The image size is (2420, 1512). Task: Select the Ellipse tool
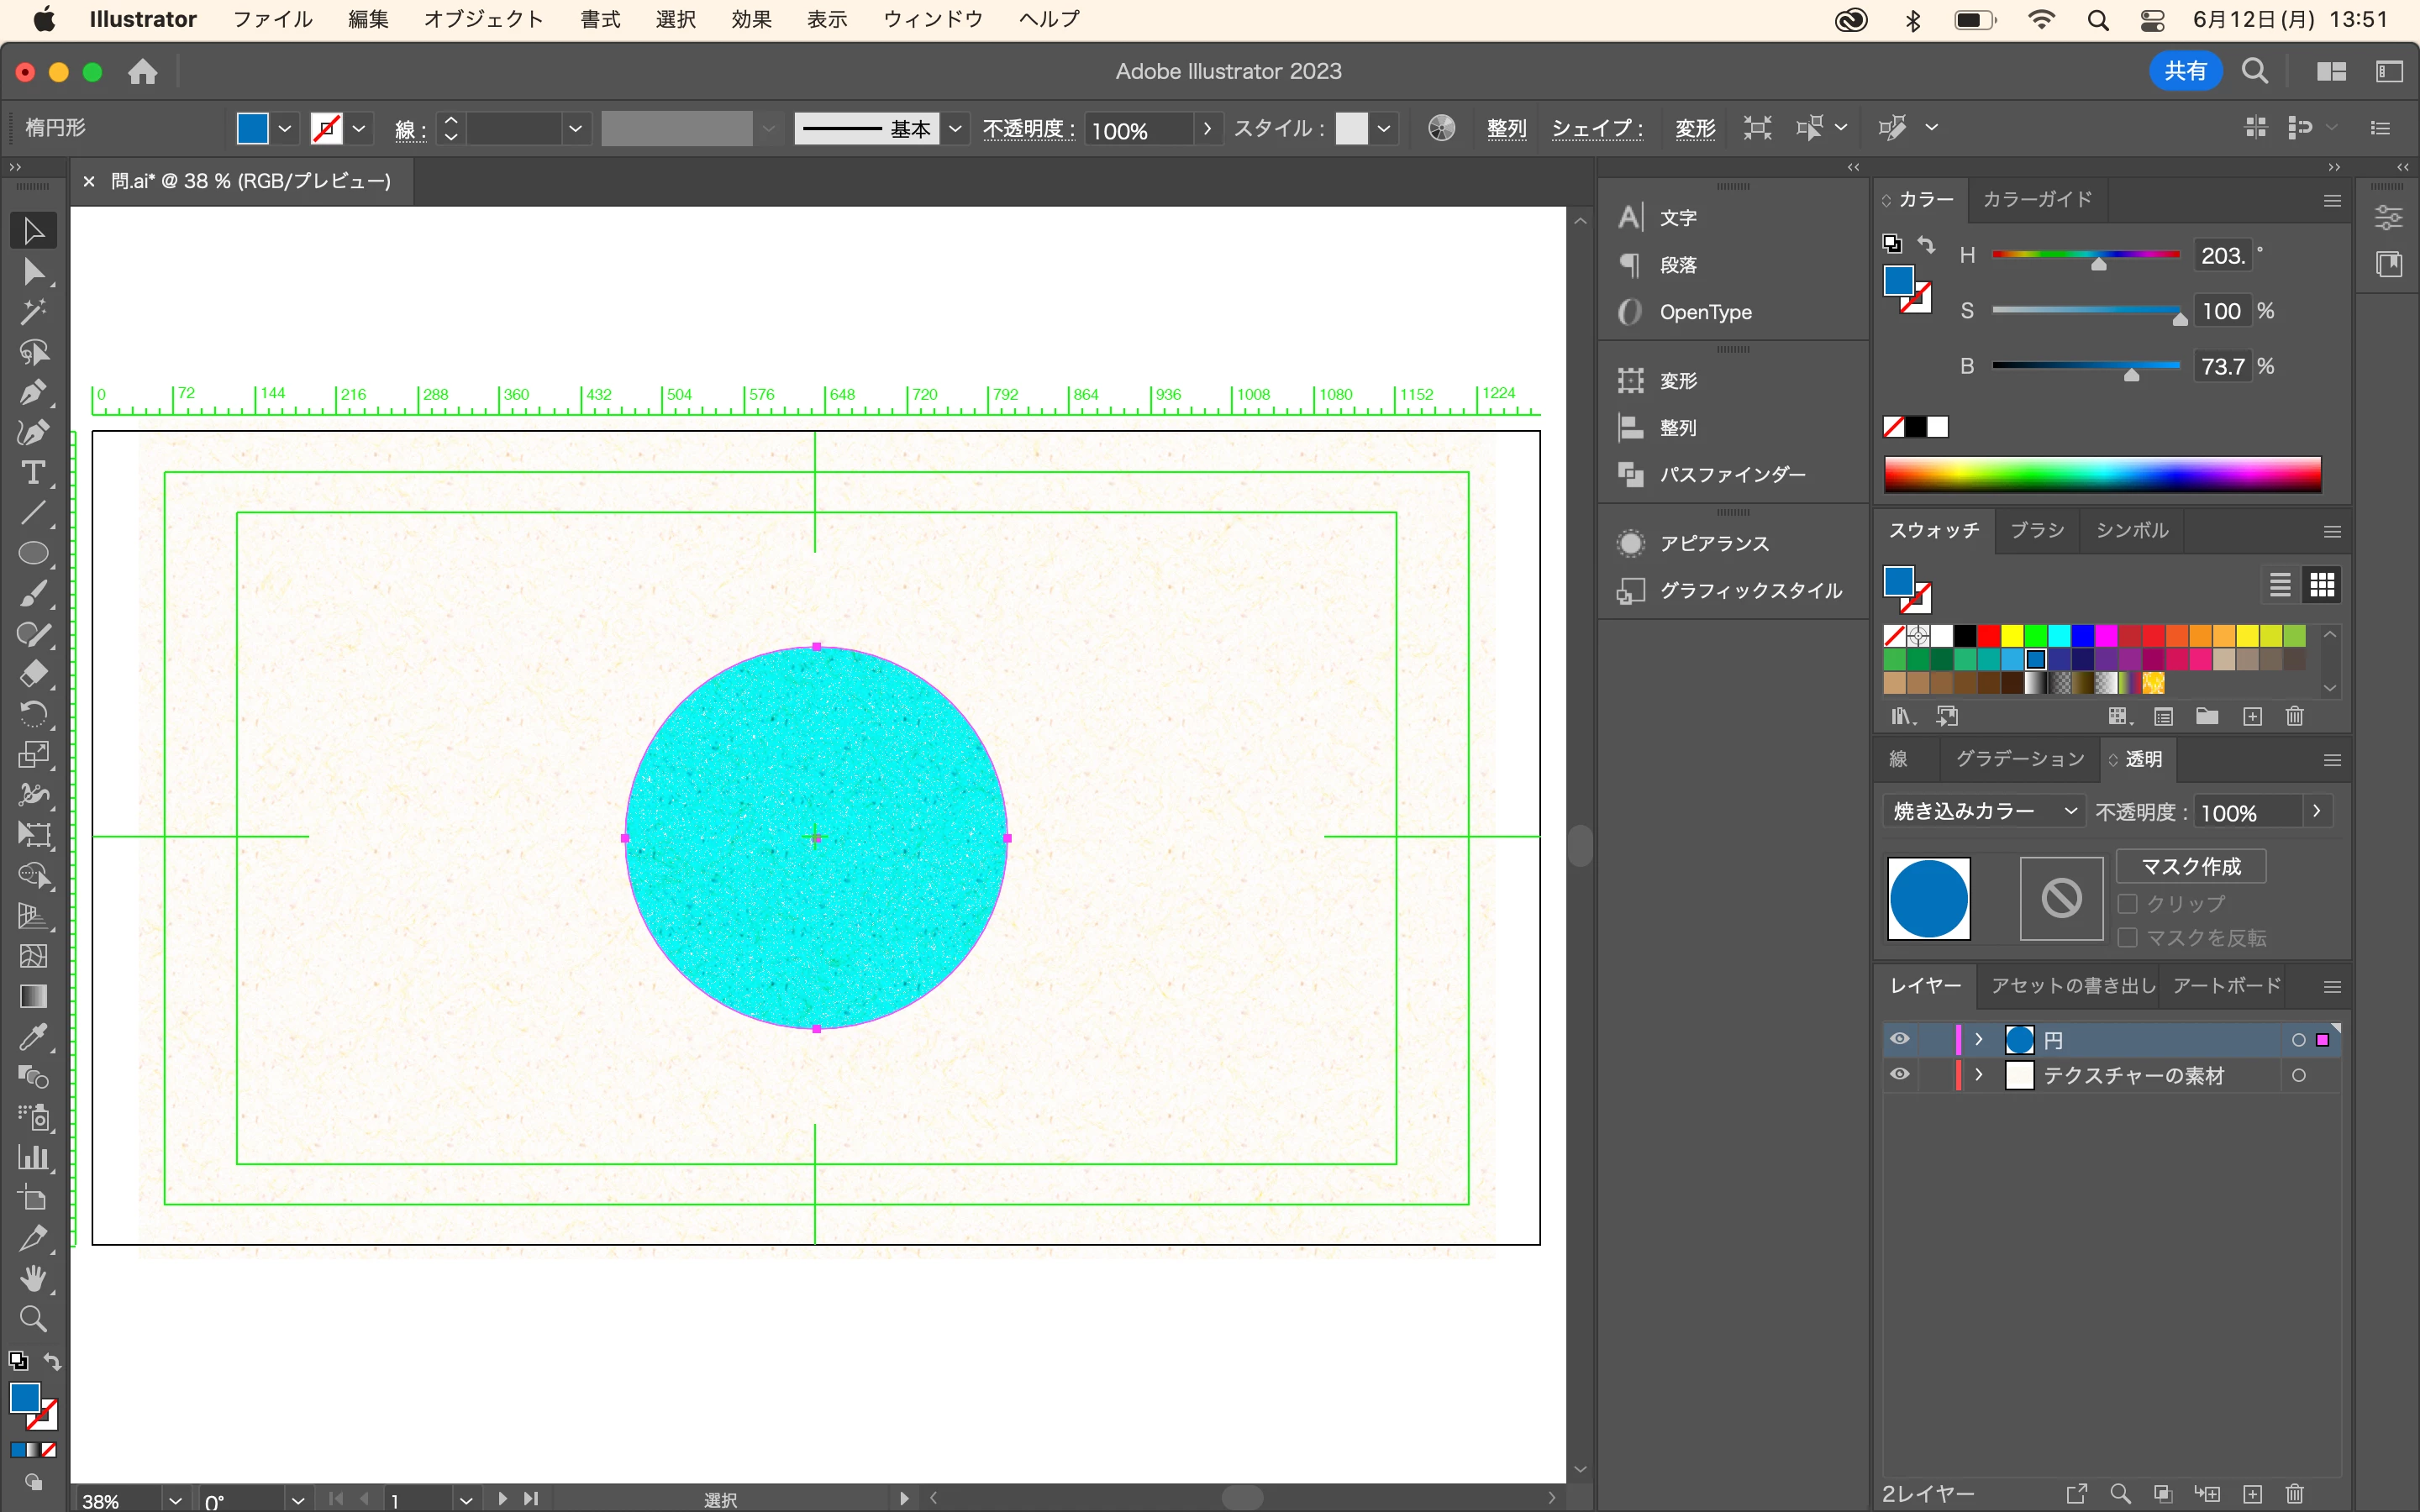(x=33, y=554)
